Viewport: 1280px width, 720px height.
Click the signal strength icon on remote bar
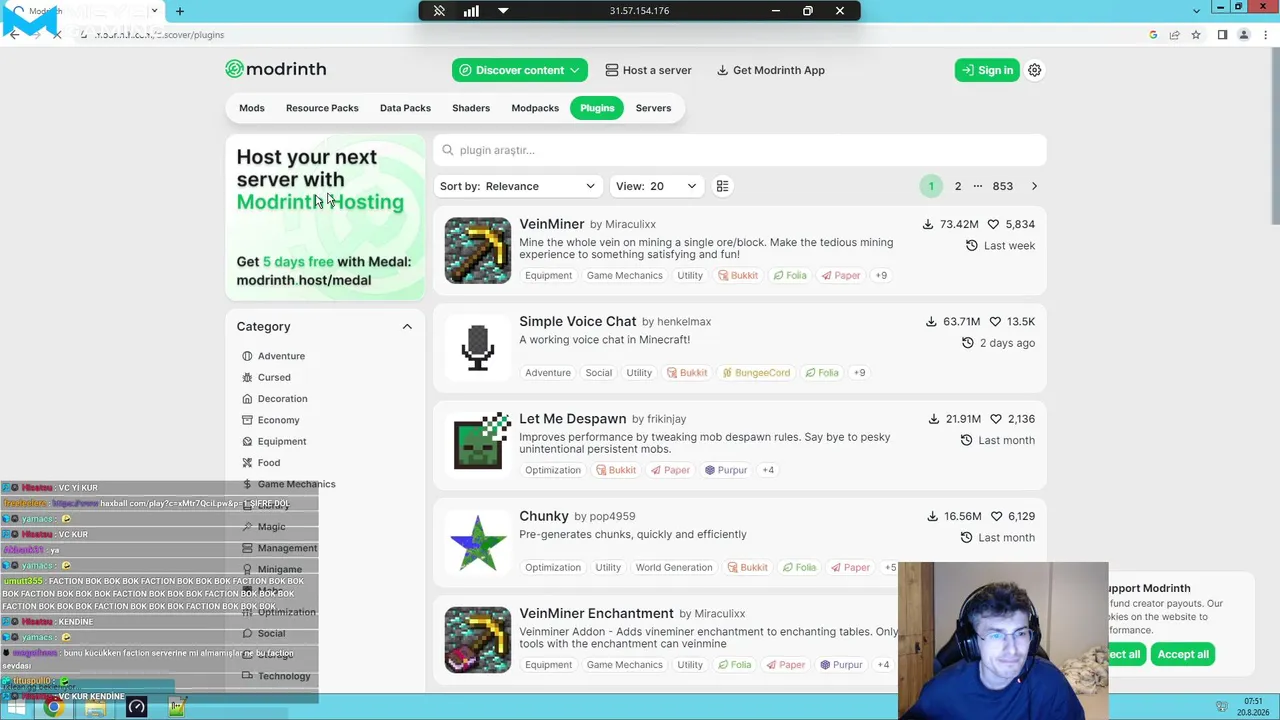coord(471,11)
